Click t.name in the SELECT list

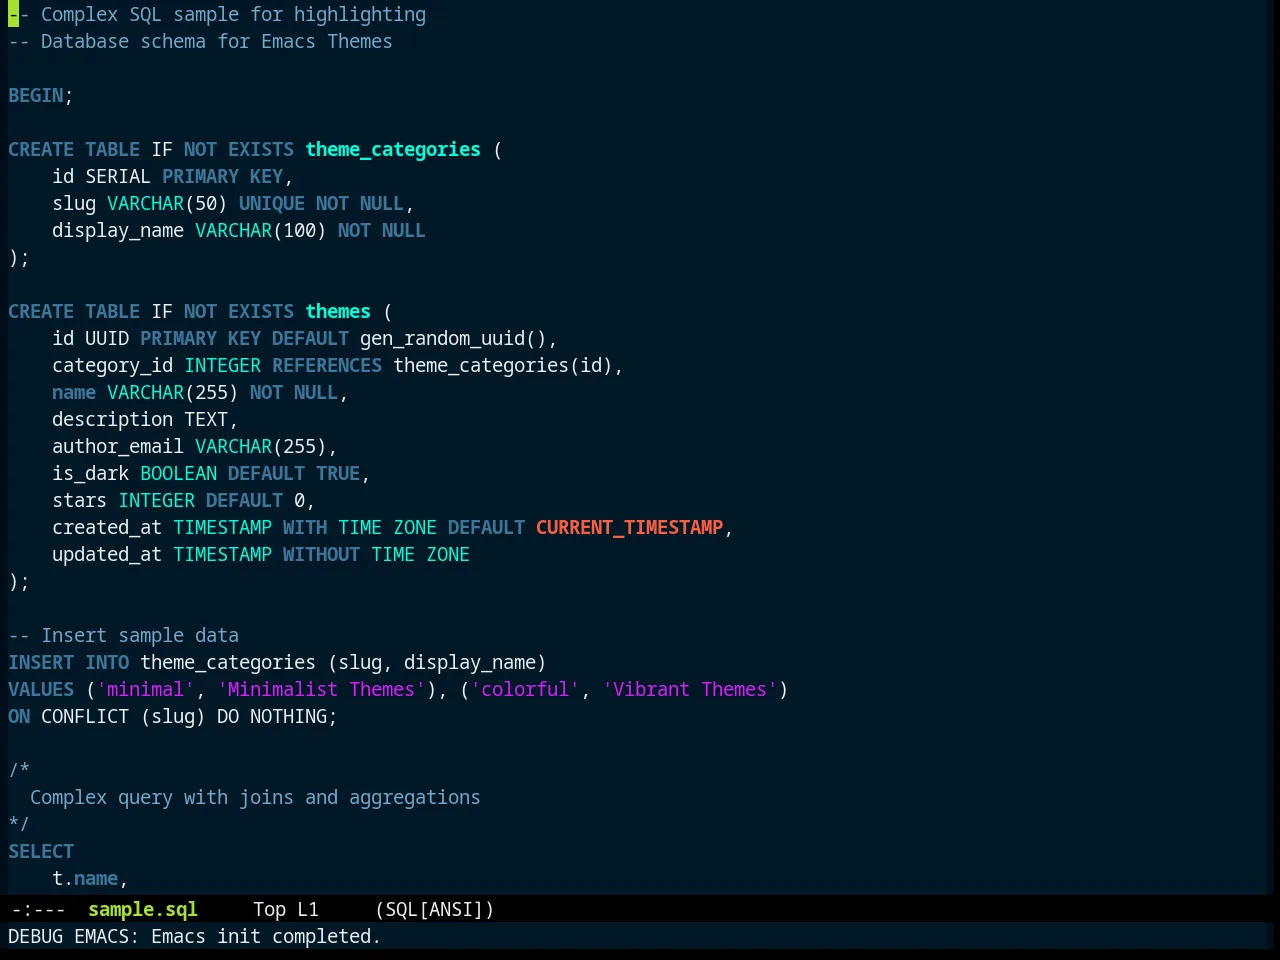85,878
